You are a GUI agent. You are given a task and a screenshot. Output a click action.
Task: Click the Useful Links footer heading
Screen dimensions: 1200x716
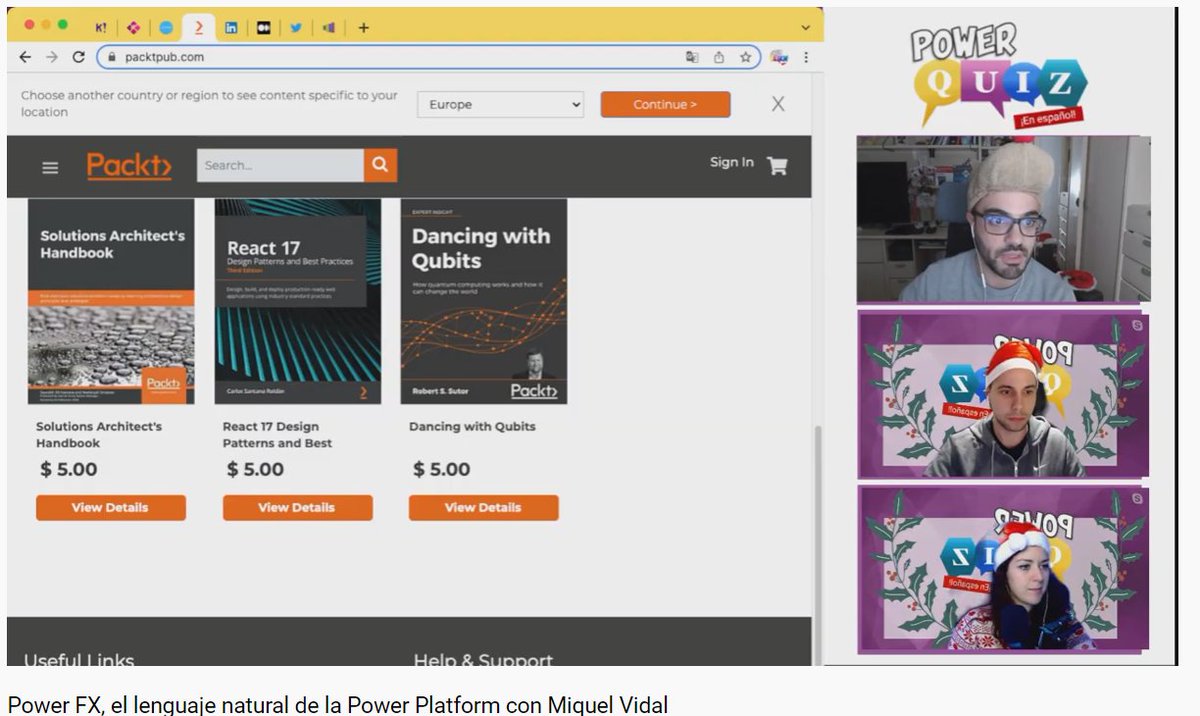click(79, 660)
